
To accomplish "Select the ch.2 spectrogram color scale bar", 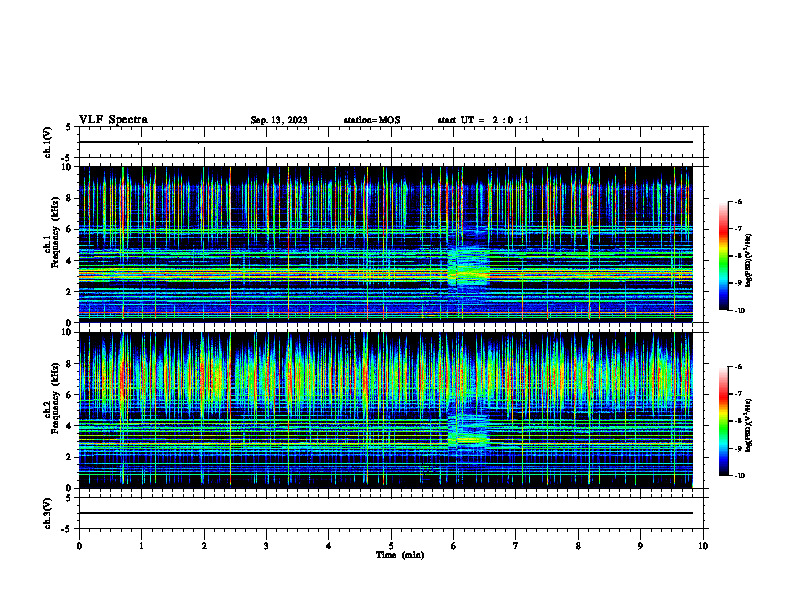I will pyautogui.click(x=723, y=421).
